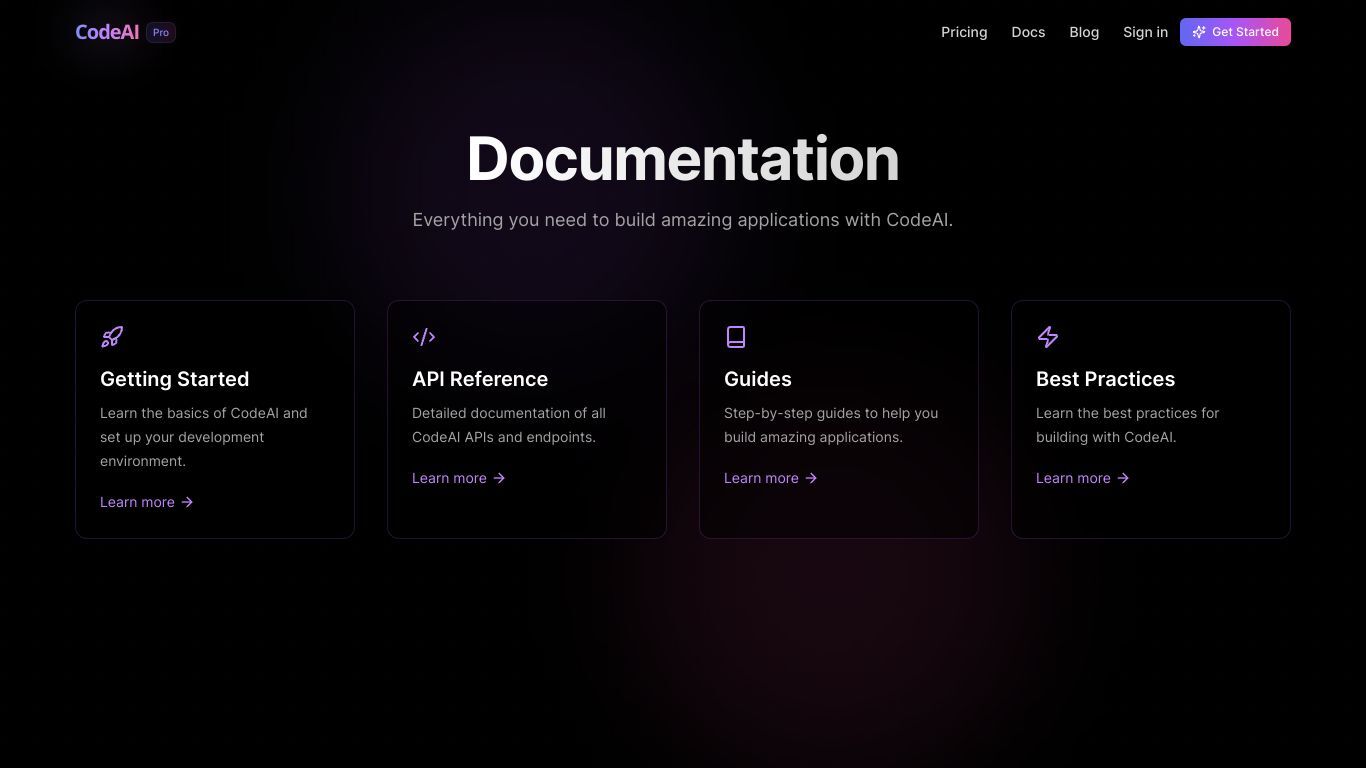Click the book icon in Guides card
The height and width of the screenshot is (768, 1366).
coord(736,337)
